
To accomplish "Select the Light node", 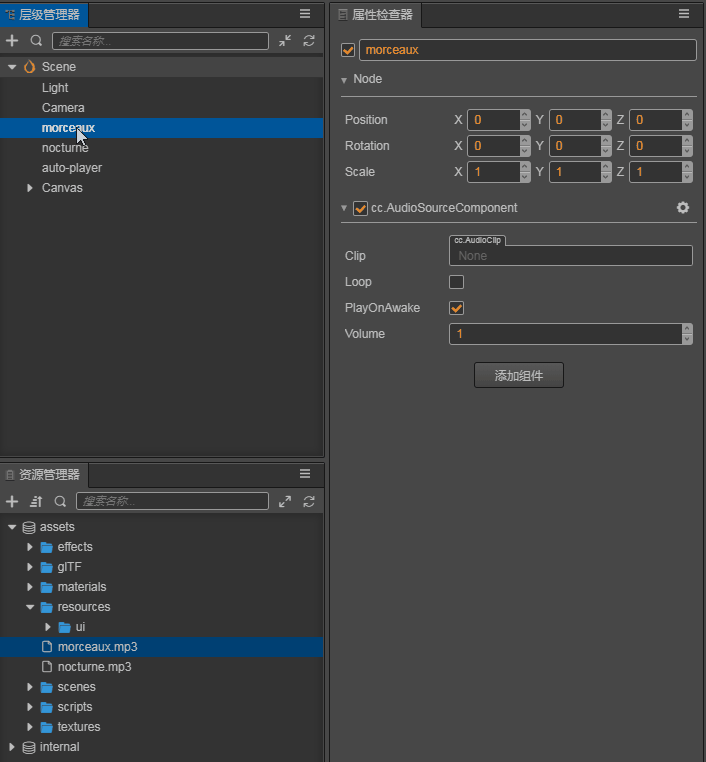I will click(55, 87).
